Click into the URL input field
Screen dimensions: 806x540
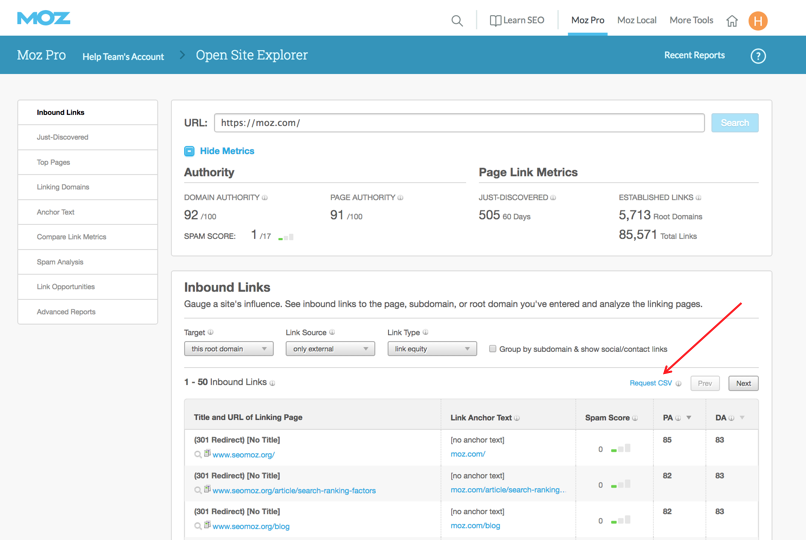[459, 123]
